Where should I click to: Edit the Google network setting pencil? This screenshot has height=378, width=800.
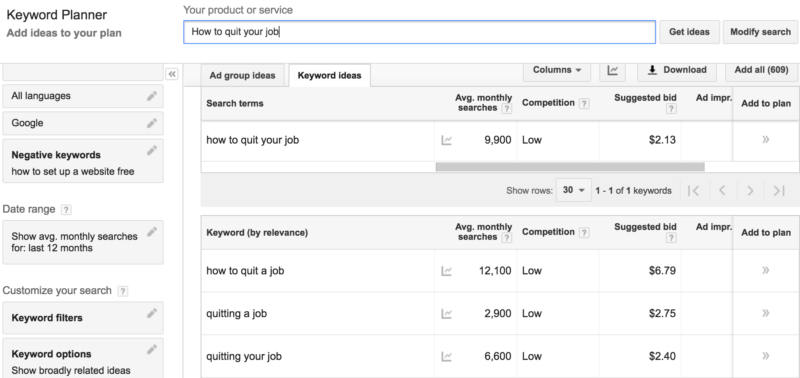pos(152,123)
